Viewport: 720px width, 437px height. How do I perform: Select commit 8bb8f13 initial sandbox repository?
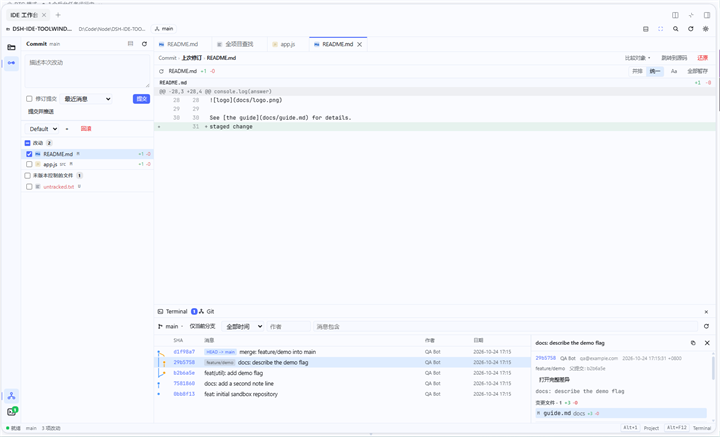click(x=342, y=394)
